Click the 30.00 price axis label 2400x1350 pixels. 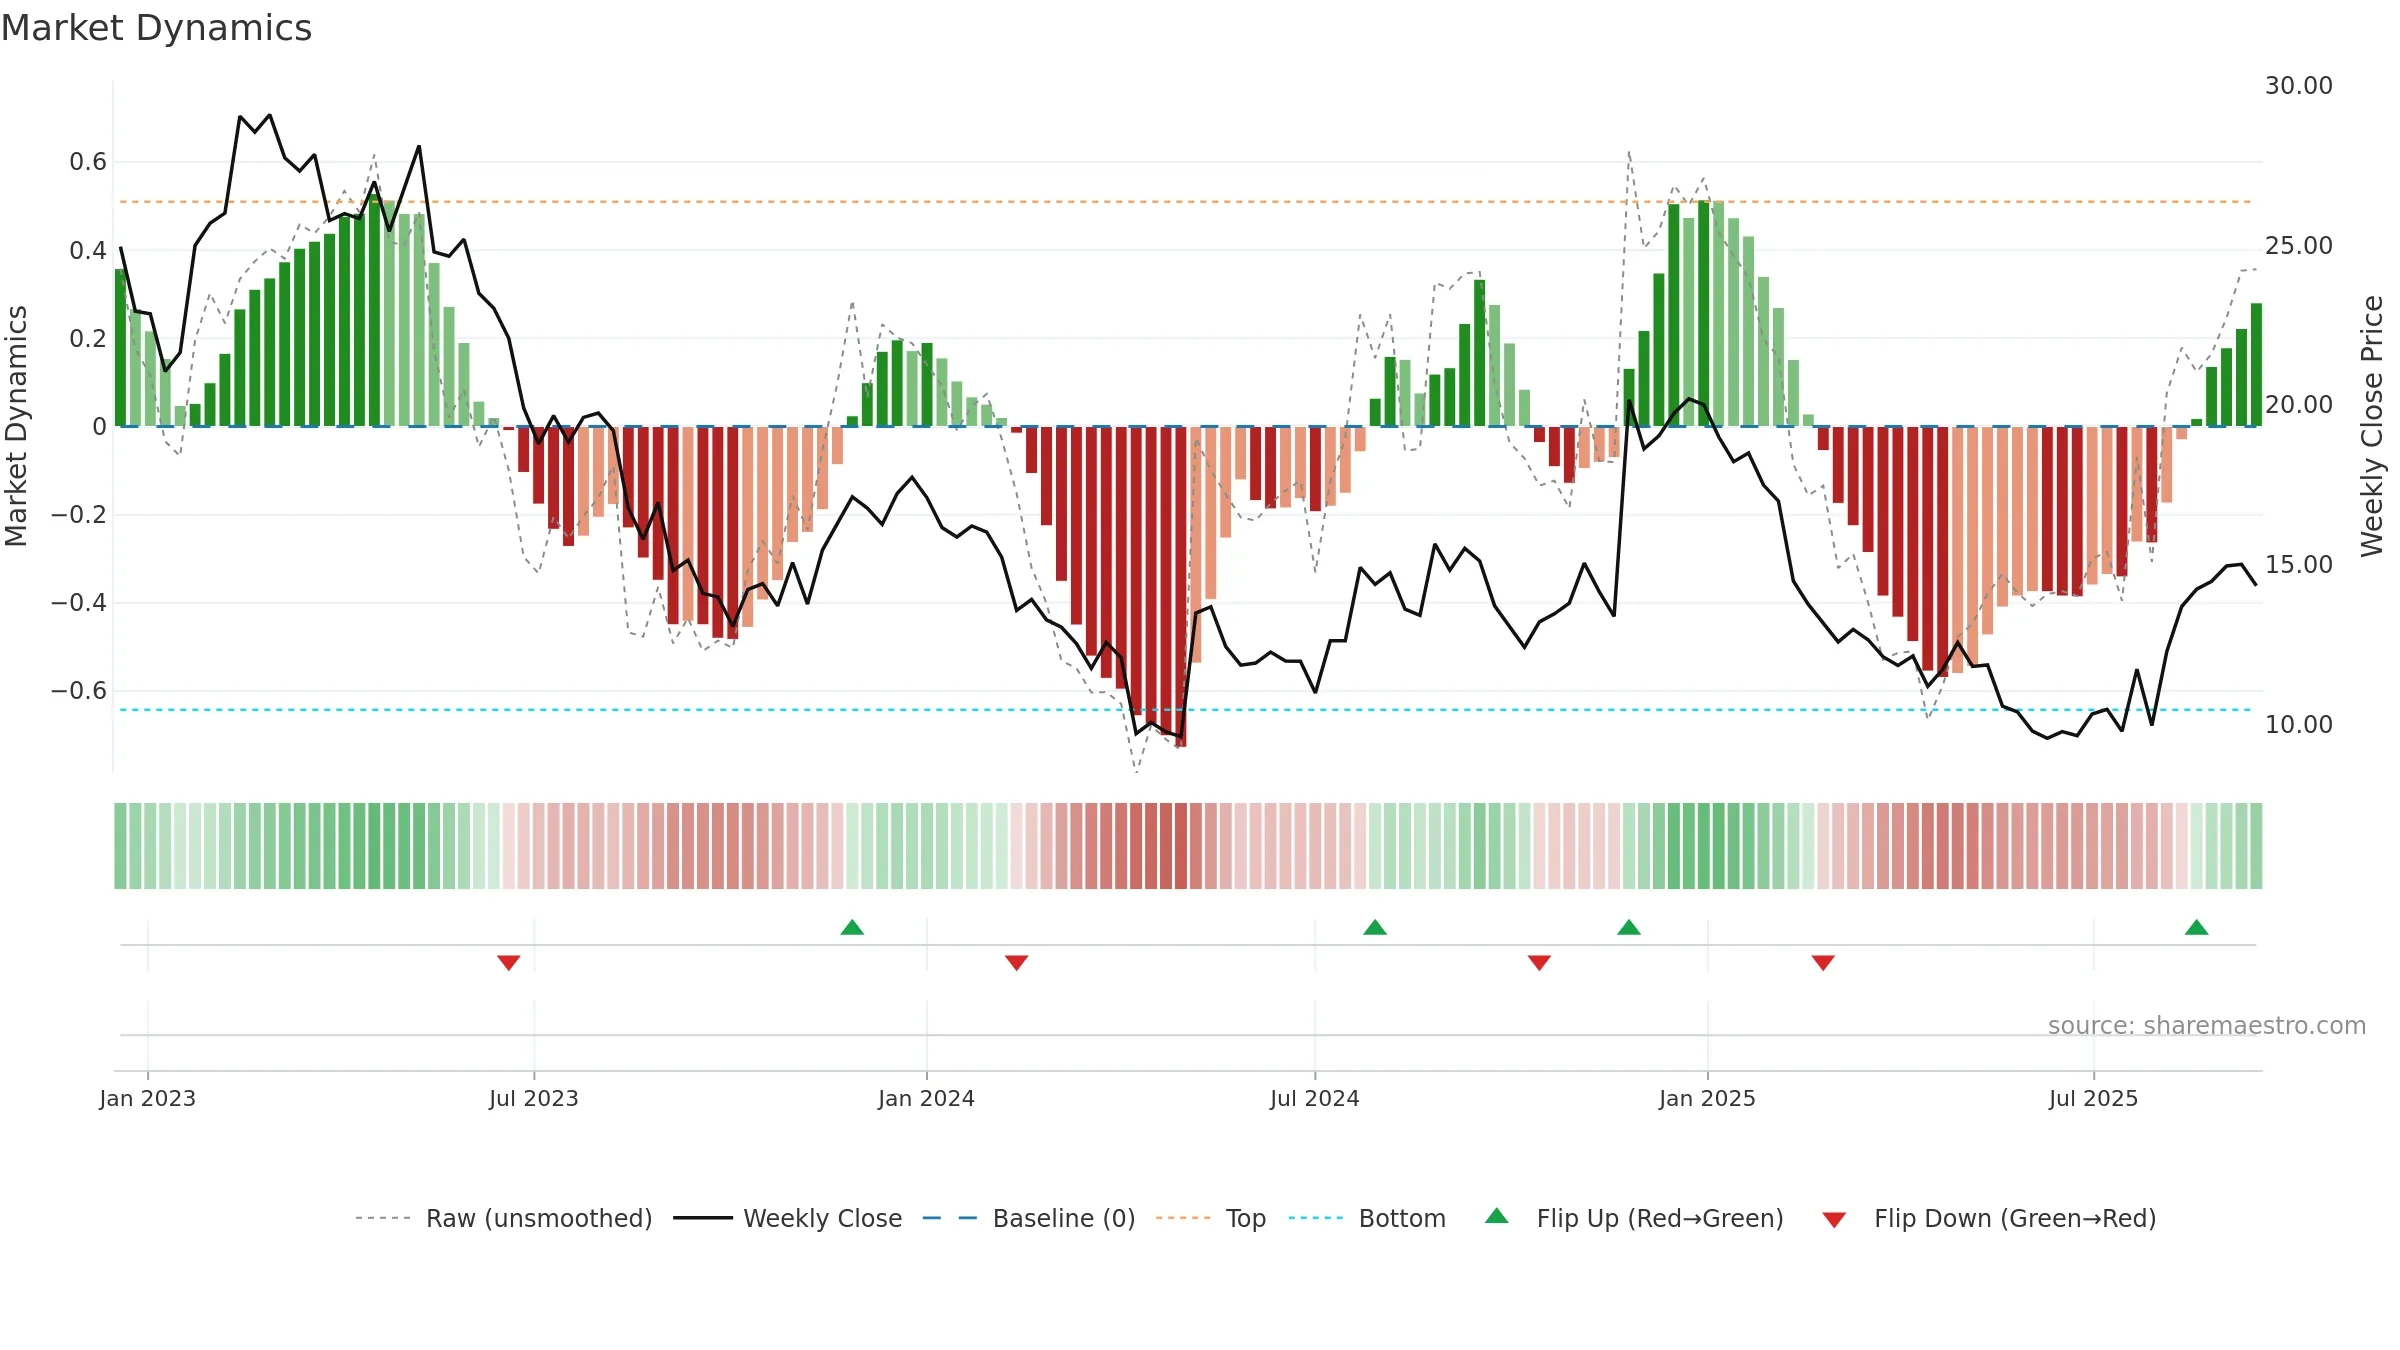coord(2299,86)
